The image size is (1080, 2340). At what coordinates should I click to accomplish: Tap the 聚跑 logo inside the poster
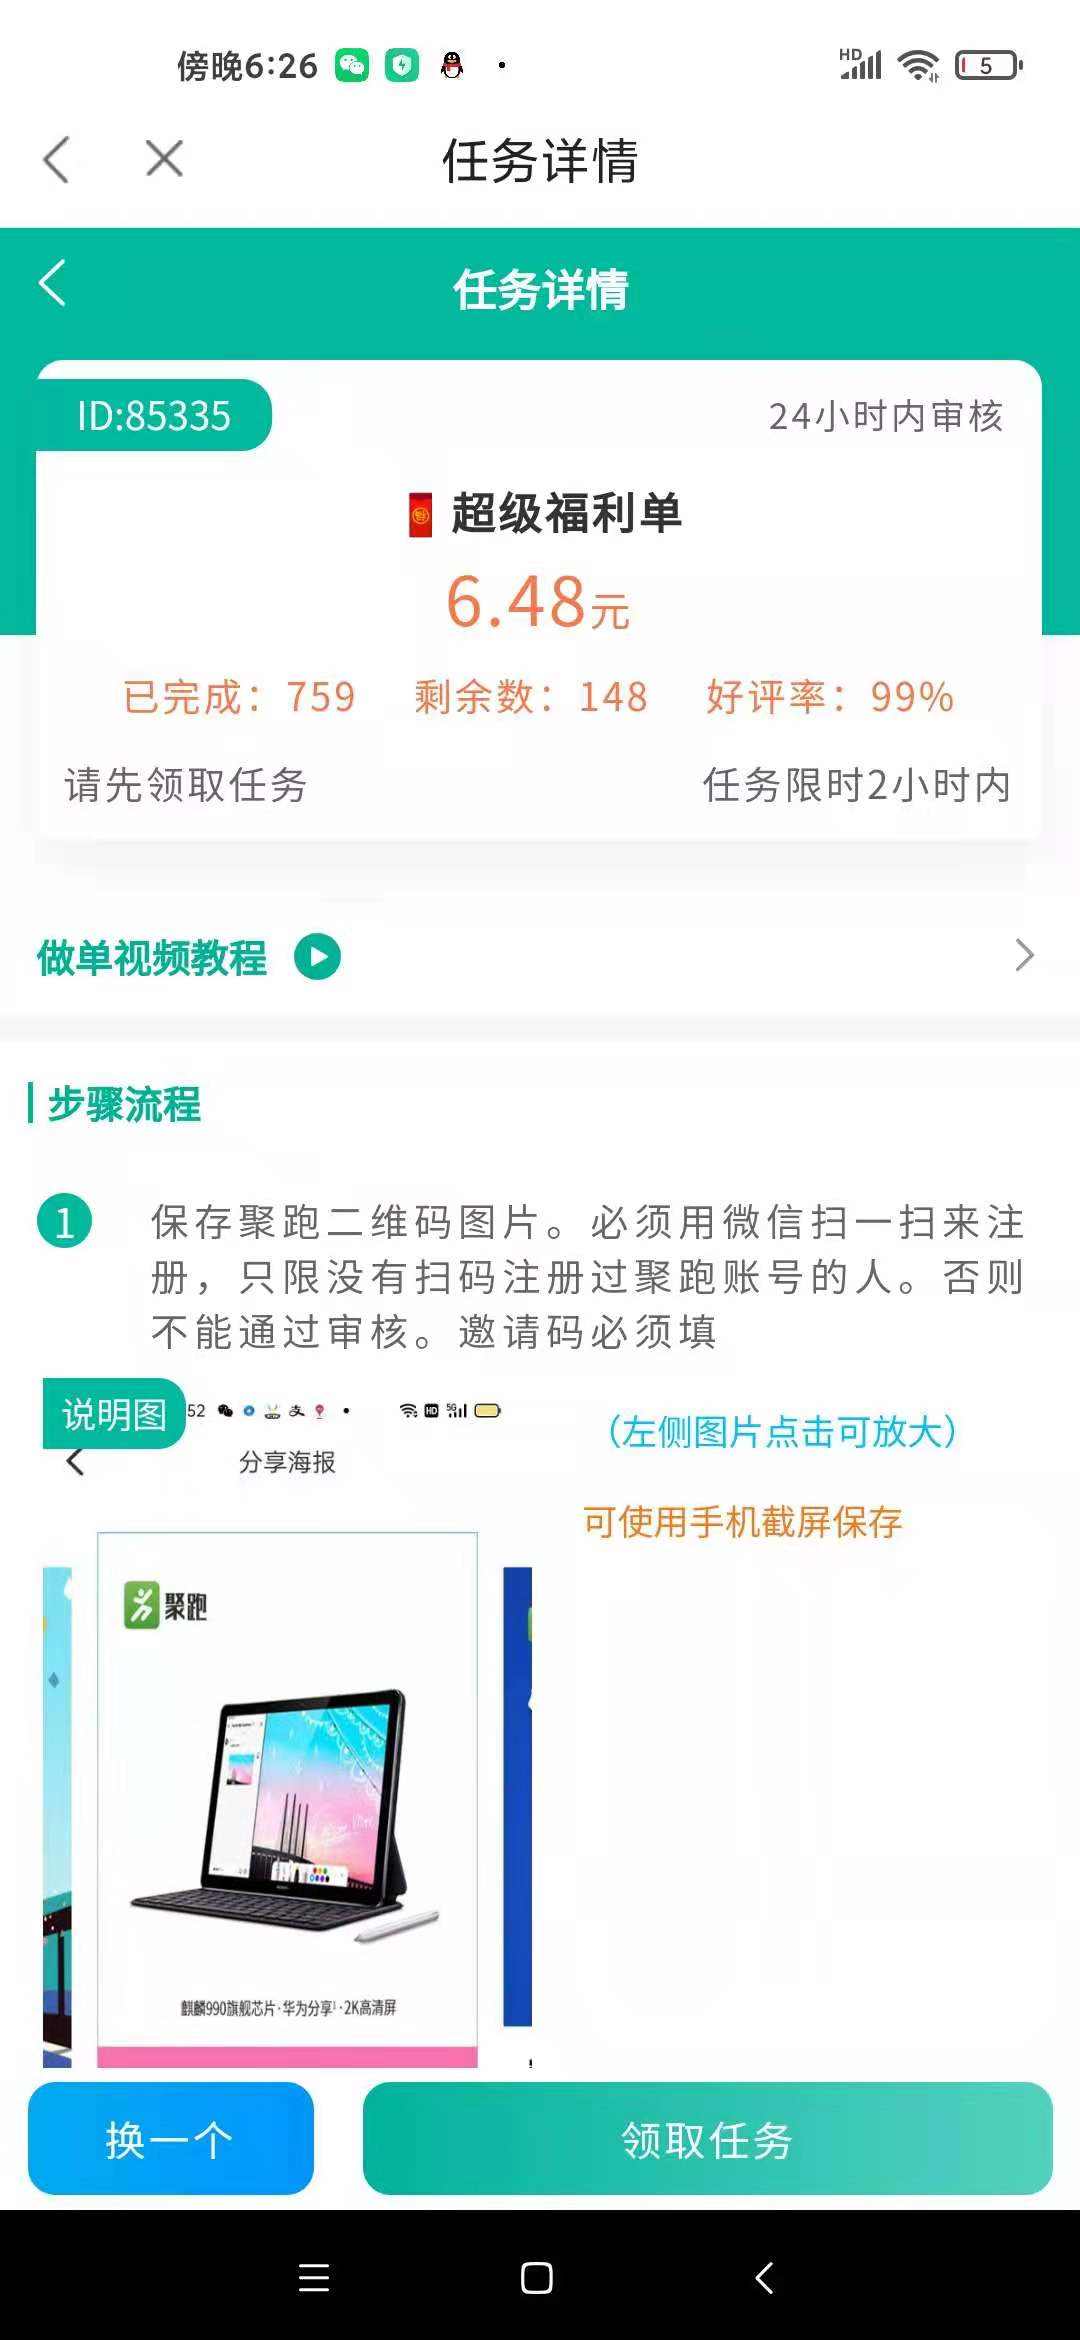[165, 1607]
